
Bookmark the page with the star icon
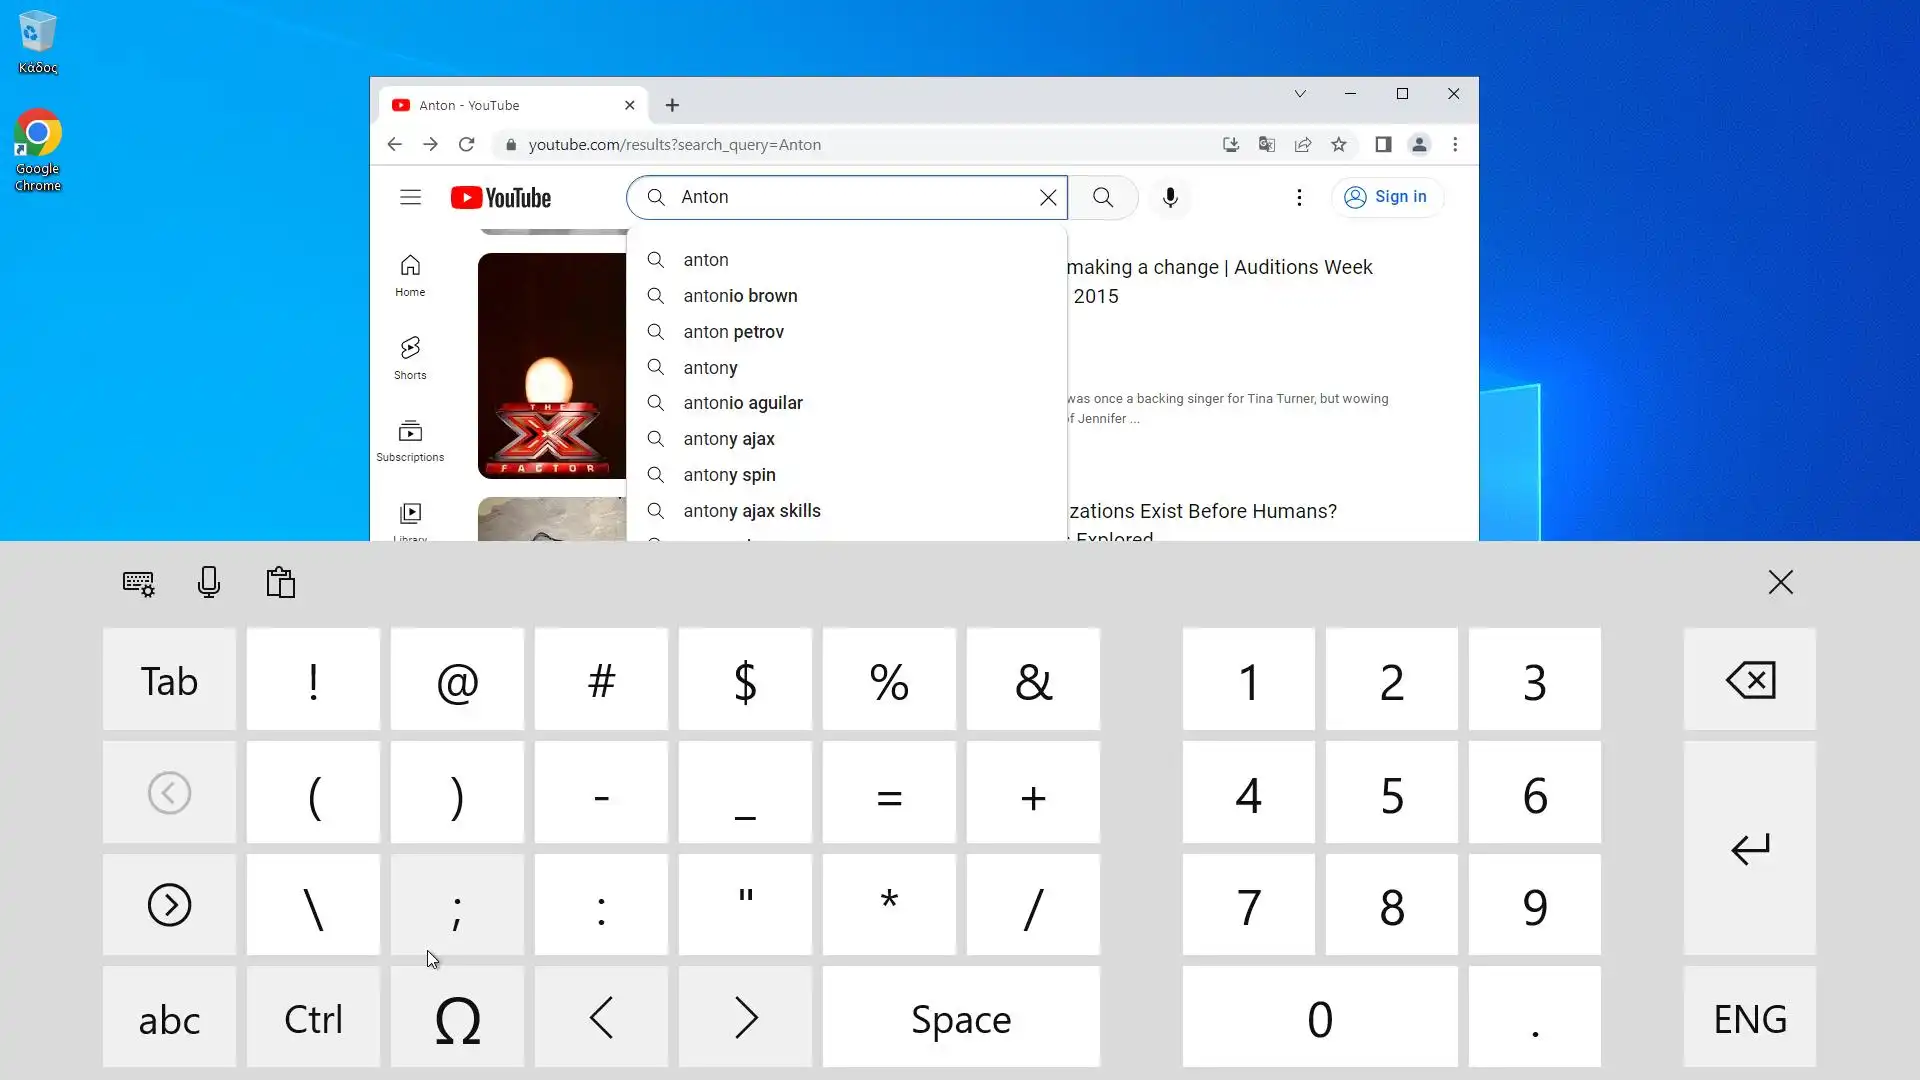pyautogui.click(x=1338, y=144)
